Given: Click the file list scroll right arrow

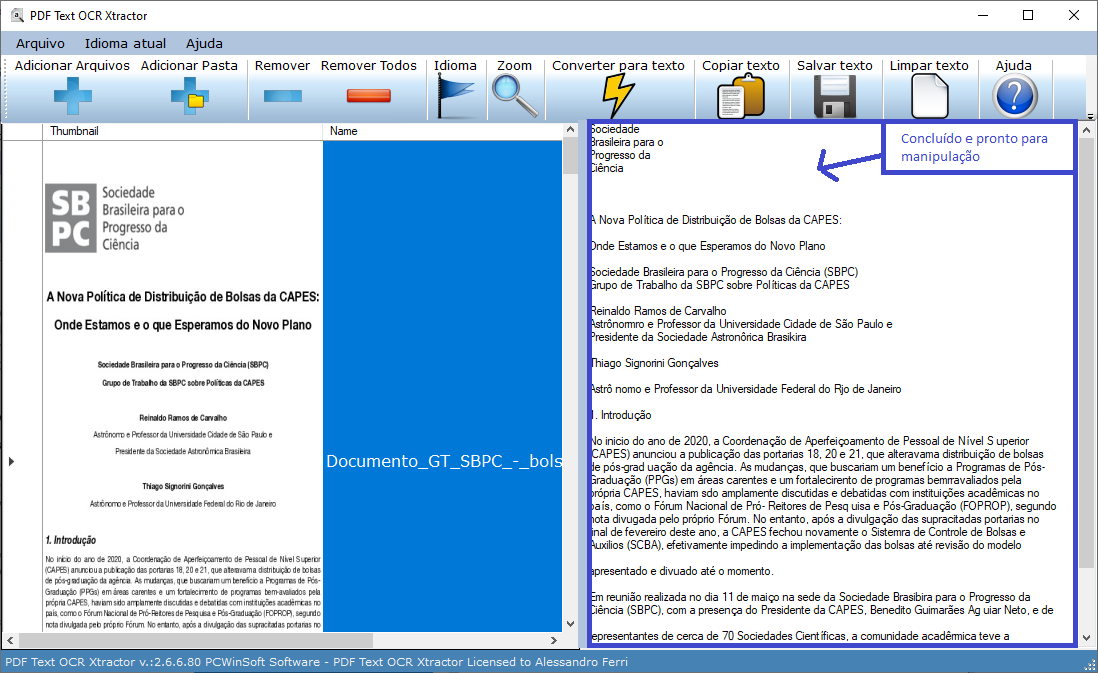Looking at the screenshot, I should point(554,640).
